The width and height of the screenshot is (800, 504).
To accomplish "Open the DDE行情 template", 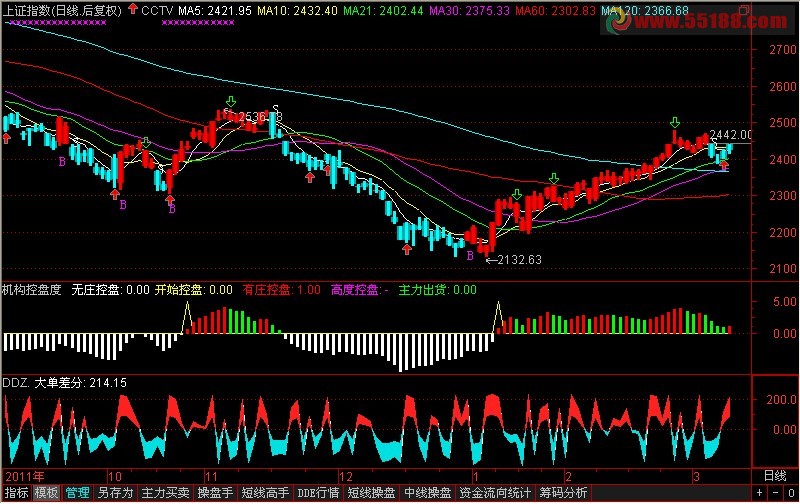I will click(x=318, y=493).
